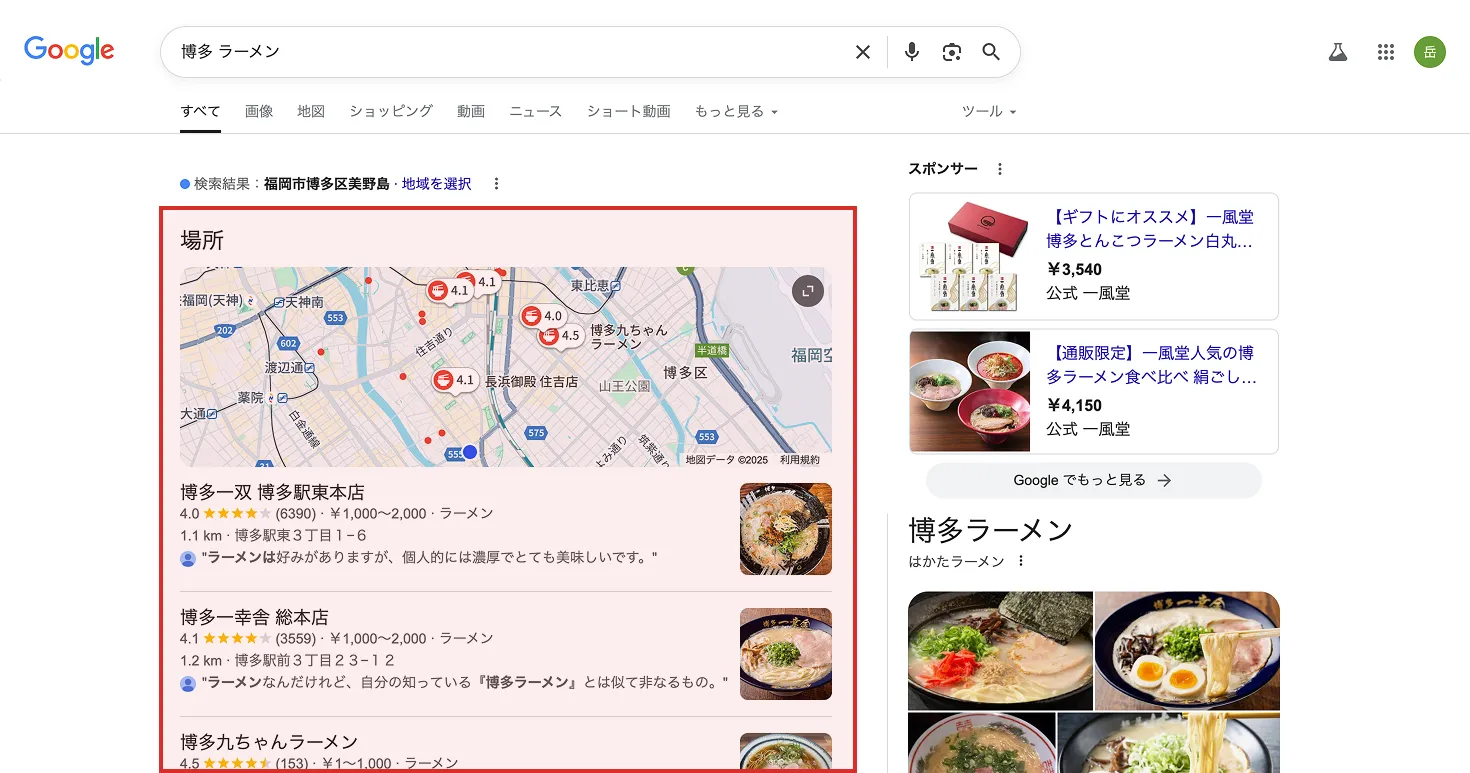Open the ニュース tab

pos(536,111)
